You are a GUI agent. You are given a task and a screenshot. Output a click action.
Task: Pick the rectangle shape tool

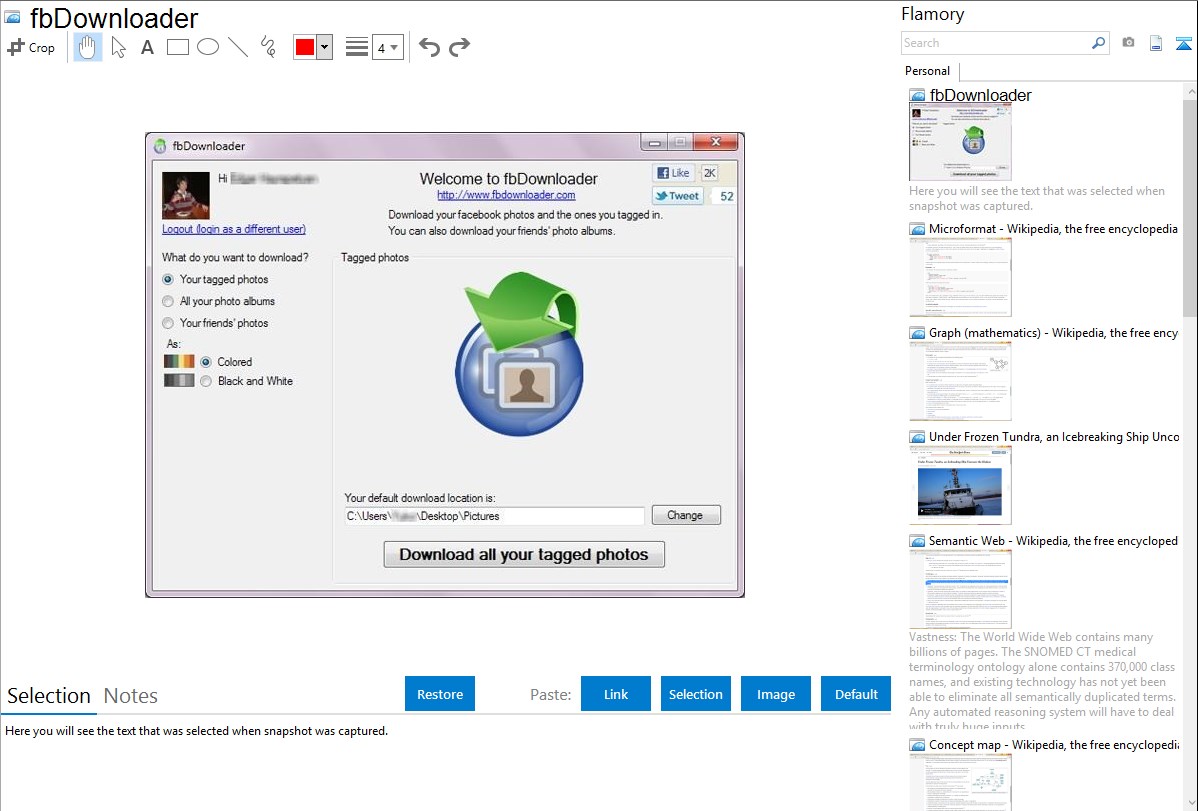pyautogui.click(x=177, y=47)
